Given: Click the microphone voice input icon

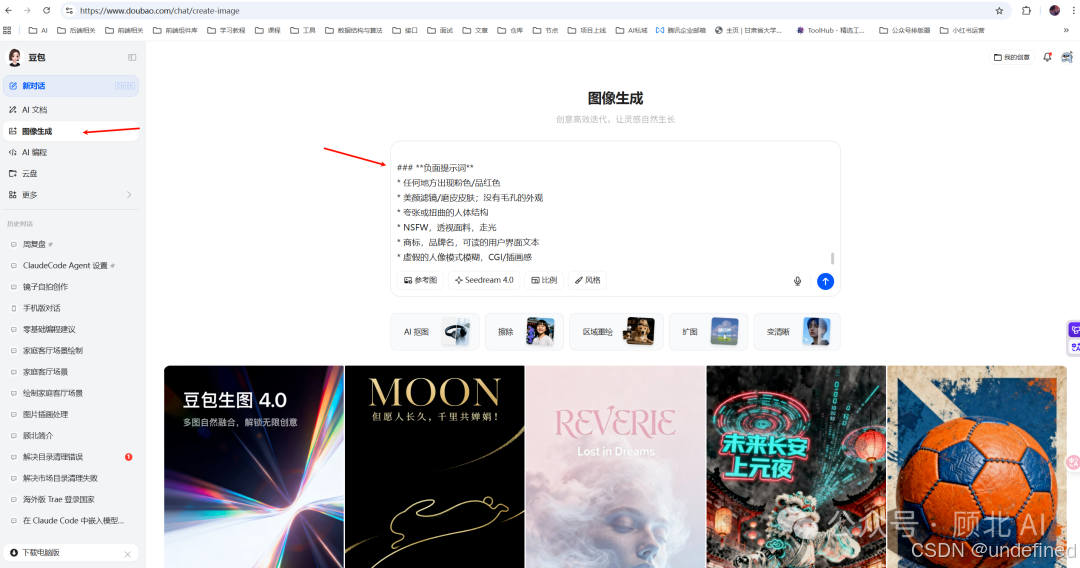Looking at the screenshot, I should [798, 281].
